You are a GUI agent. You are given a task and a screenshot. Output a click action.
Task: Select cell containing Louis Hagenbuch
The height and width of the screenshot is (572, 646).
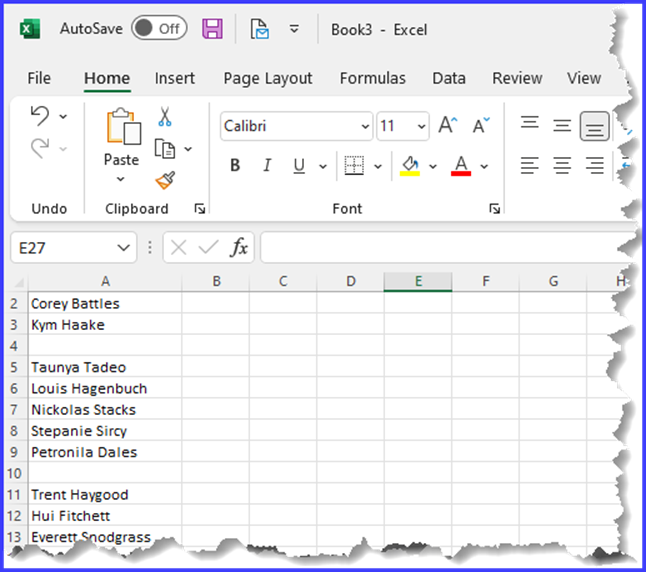click(x=90, y=388)
